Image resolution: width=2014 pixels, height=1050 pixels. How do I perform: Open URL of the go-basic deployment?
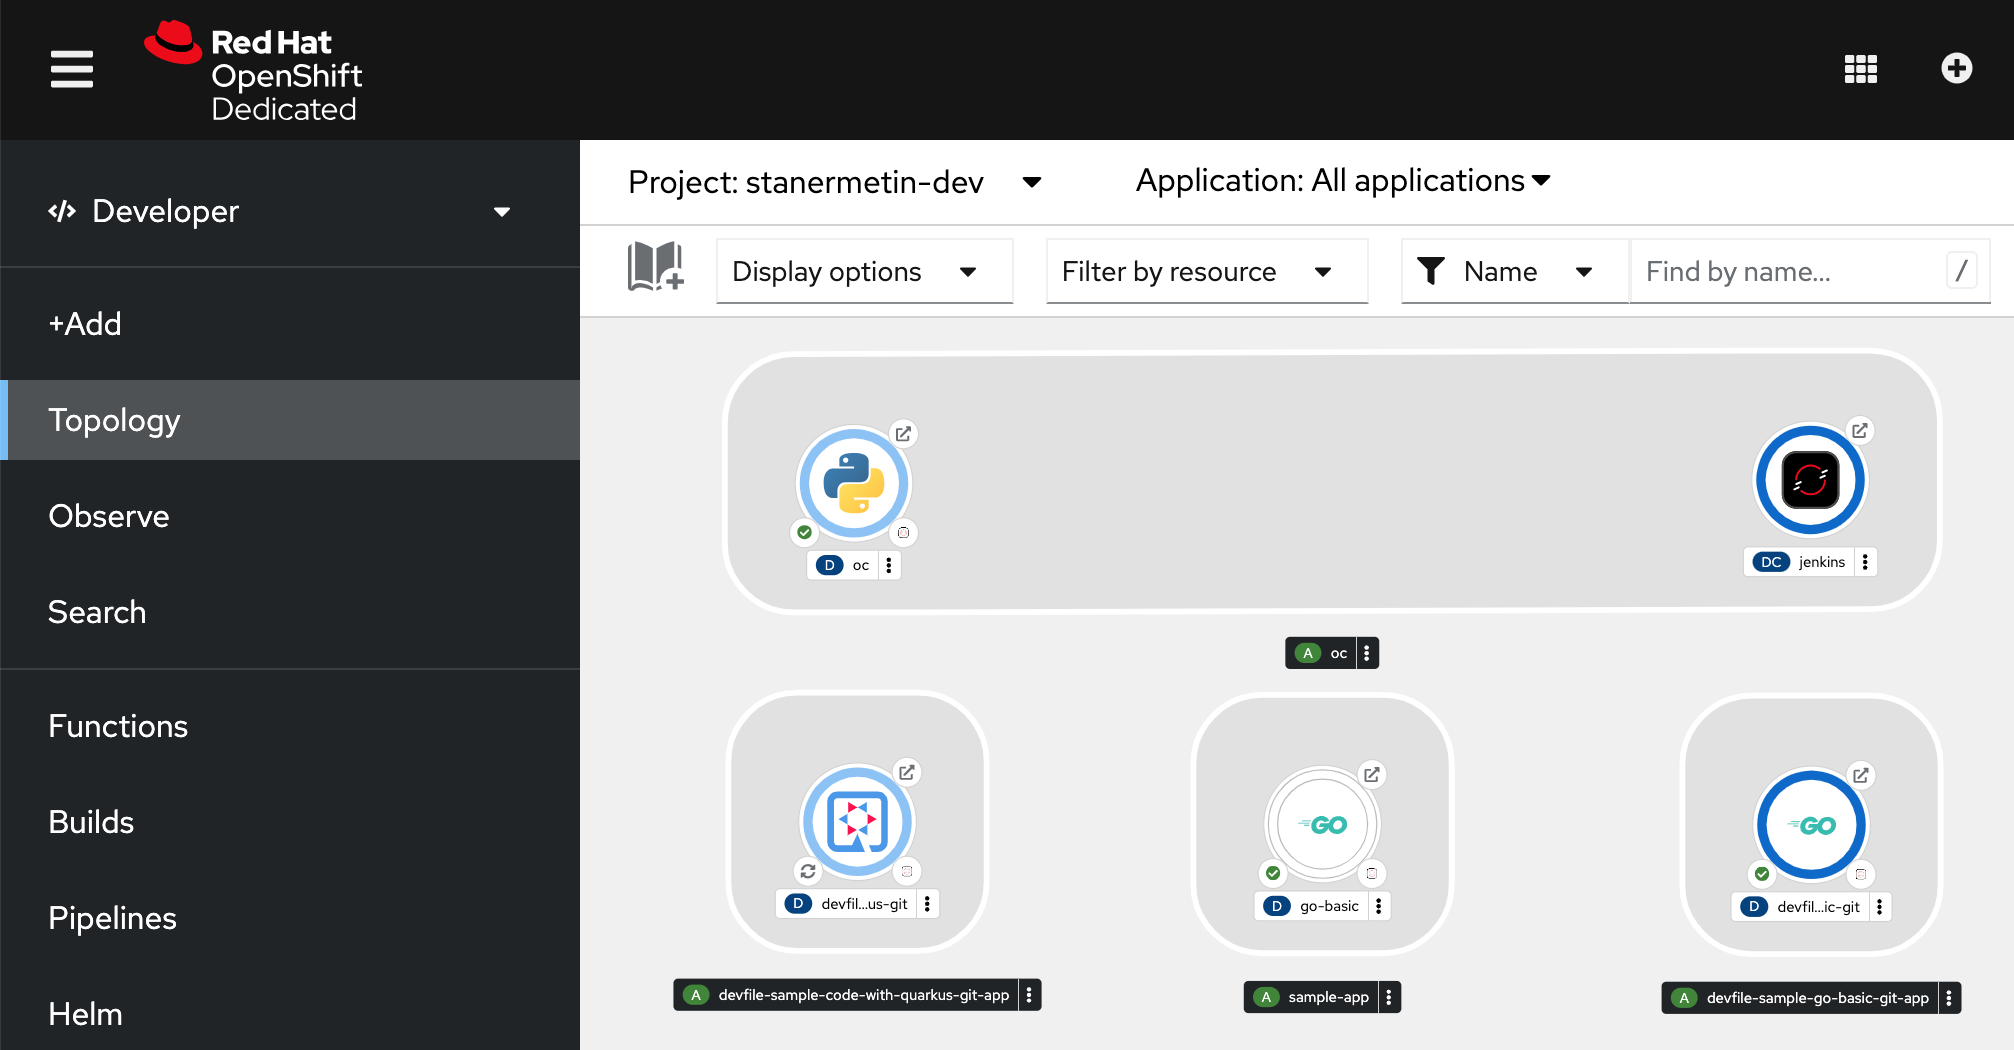1372,774
